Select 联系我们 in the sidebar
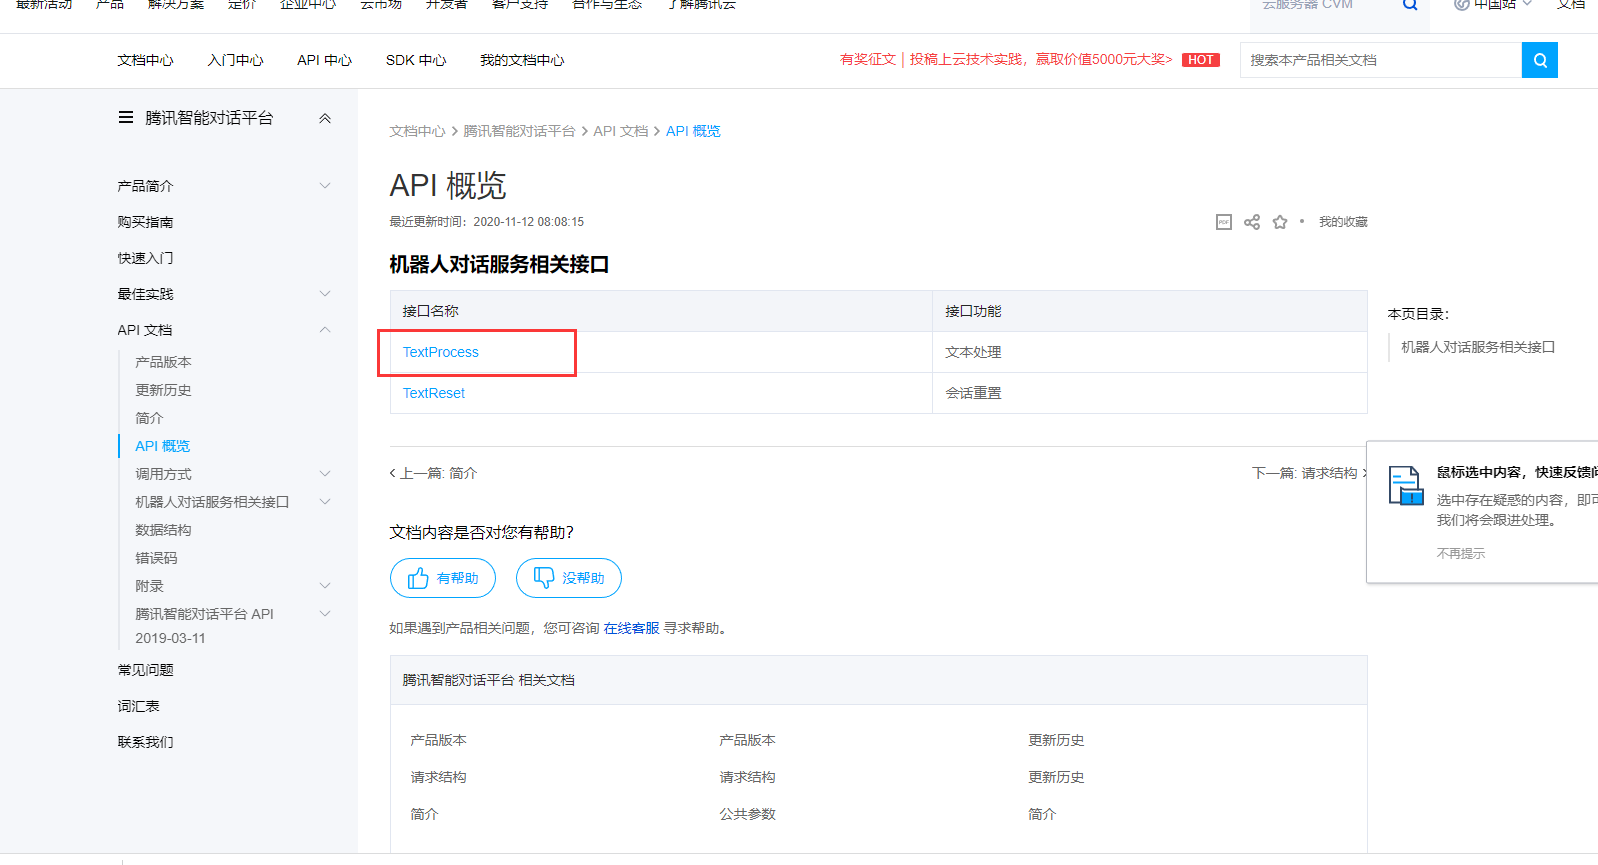1598x865 pixels. click(x=145, y=742)
